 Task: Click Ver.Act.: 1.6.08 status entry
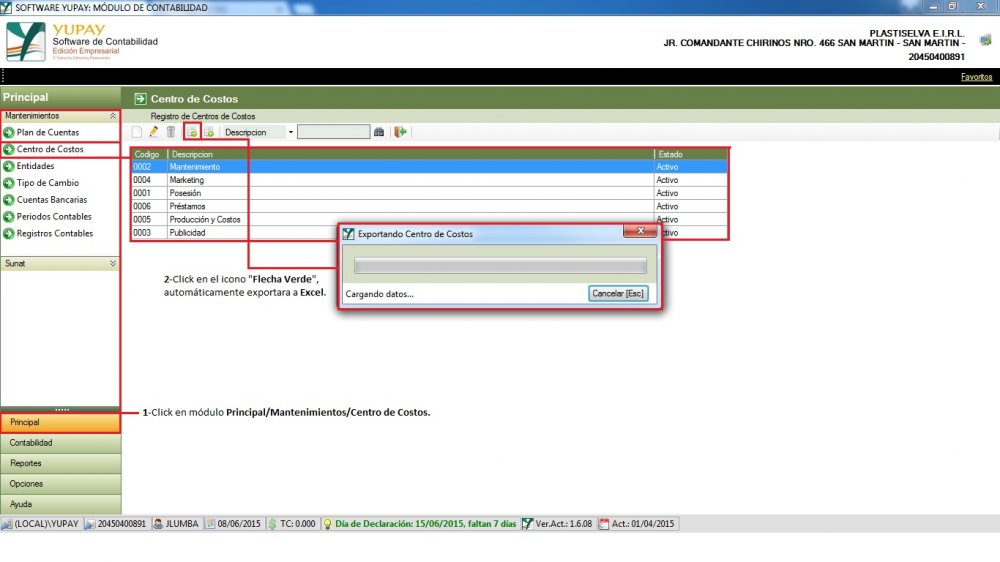(564, 524)
